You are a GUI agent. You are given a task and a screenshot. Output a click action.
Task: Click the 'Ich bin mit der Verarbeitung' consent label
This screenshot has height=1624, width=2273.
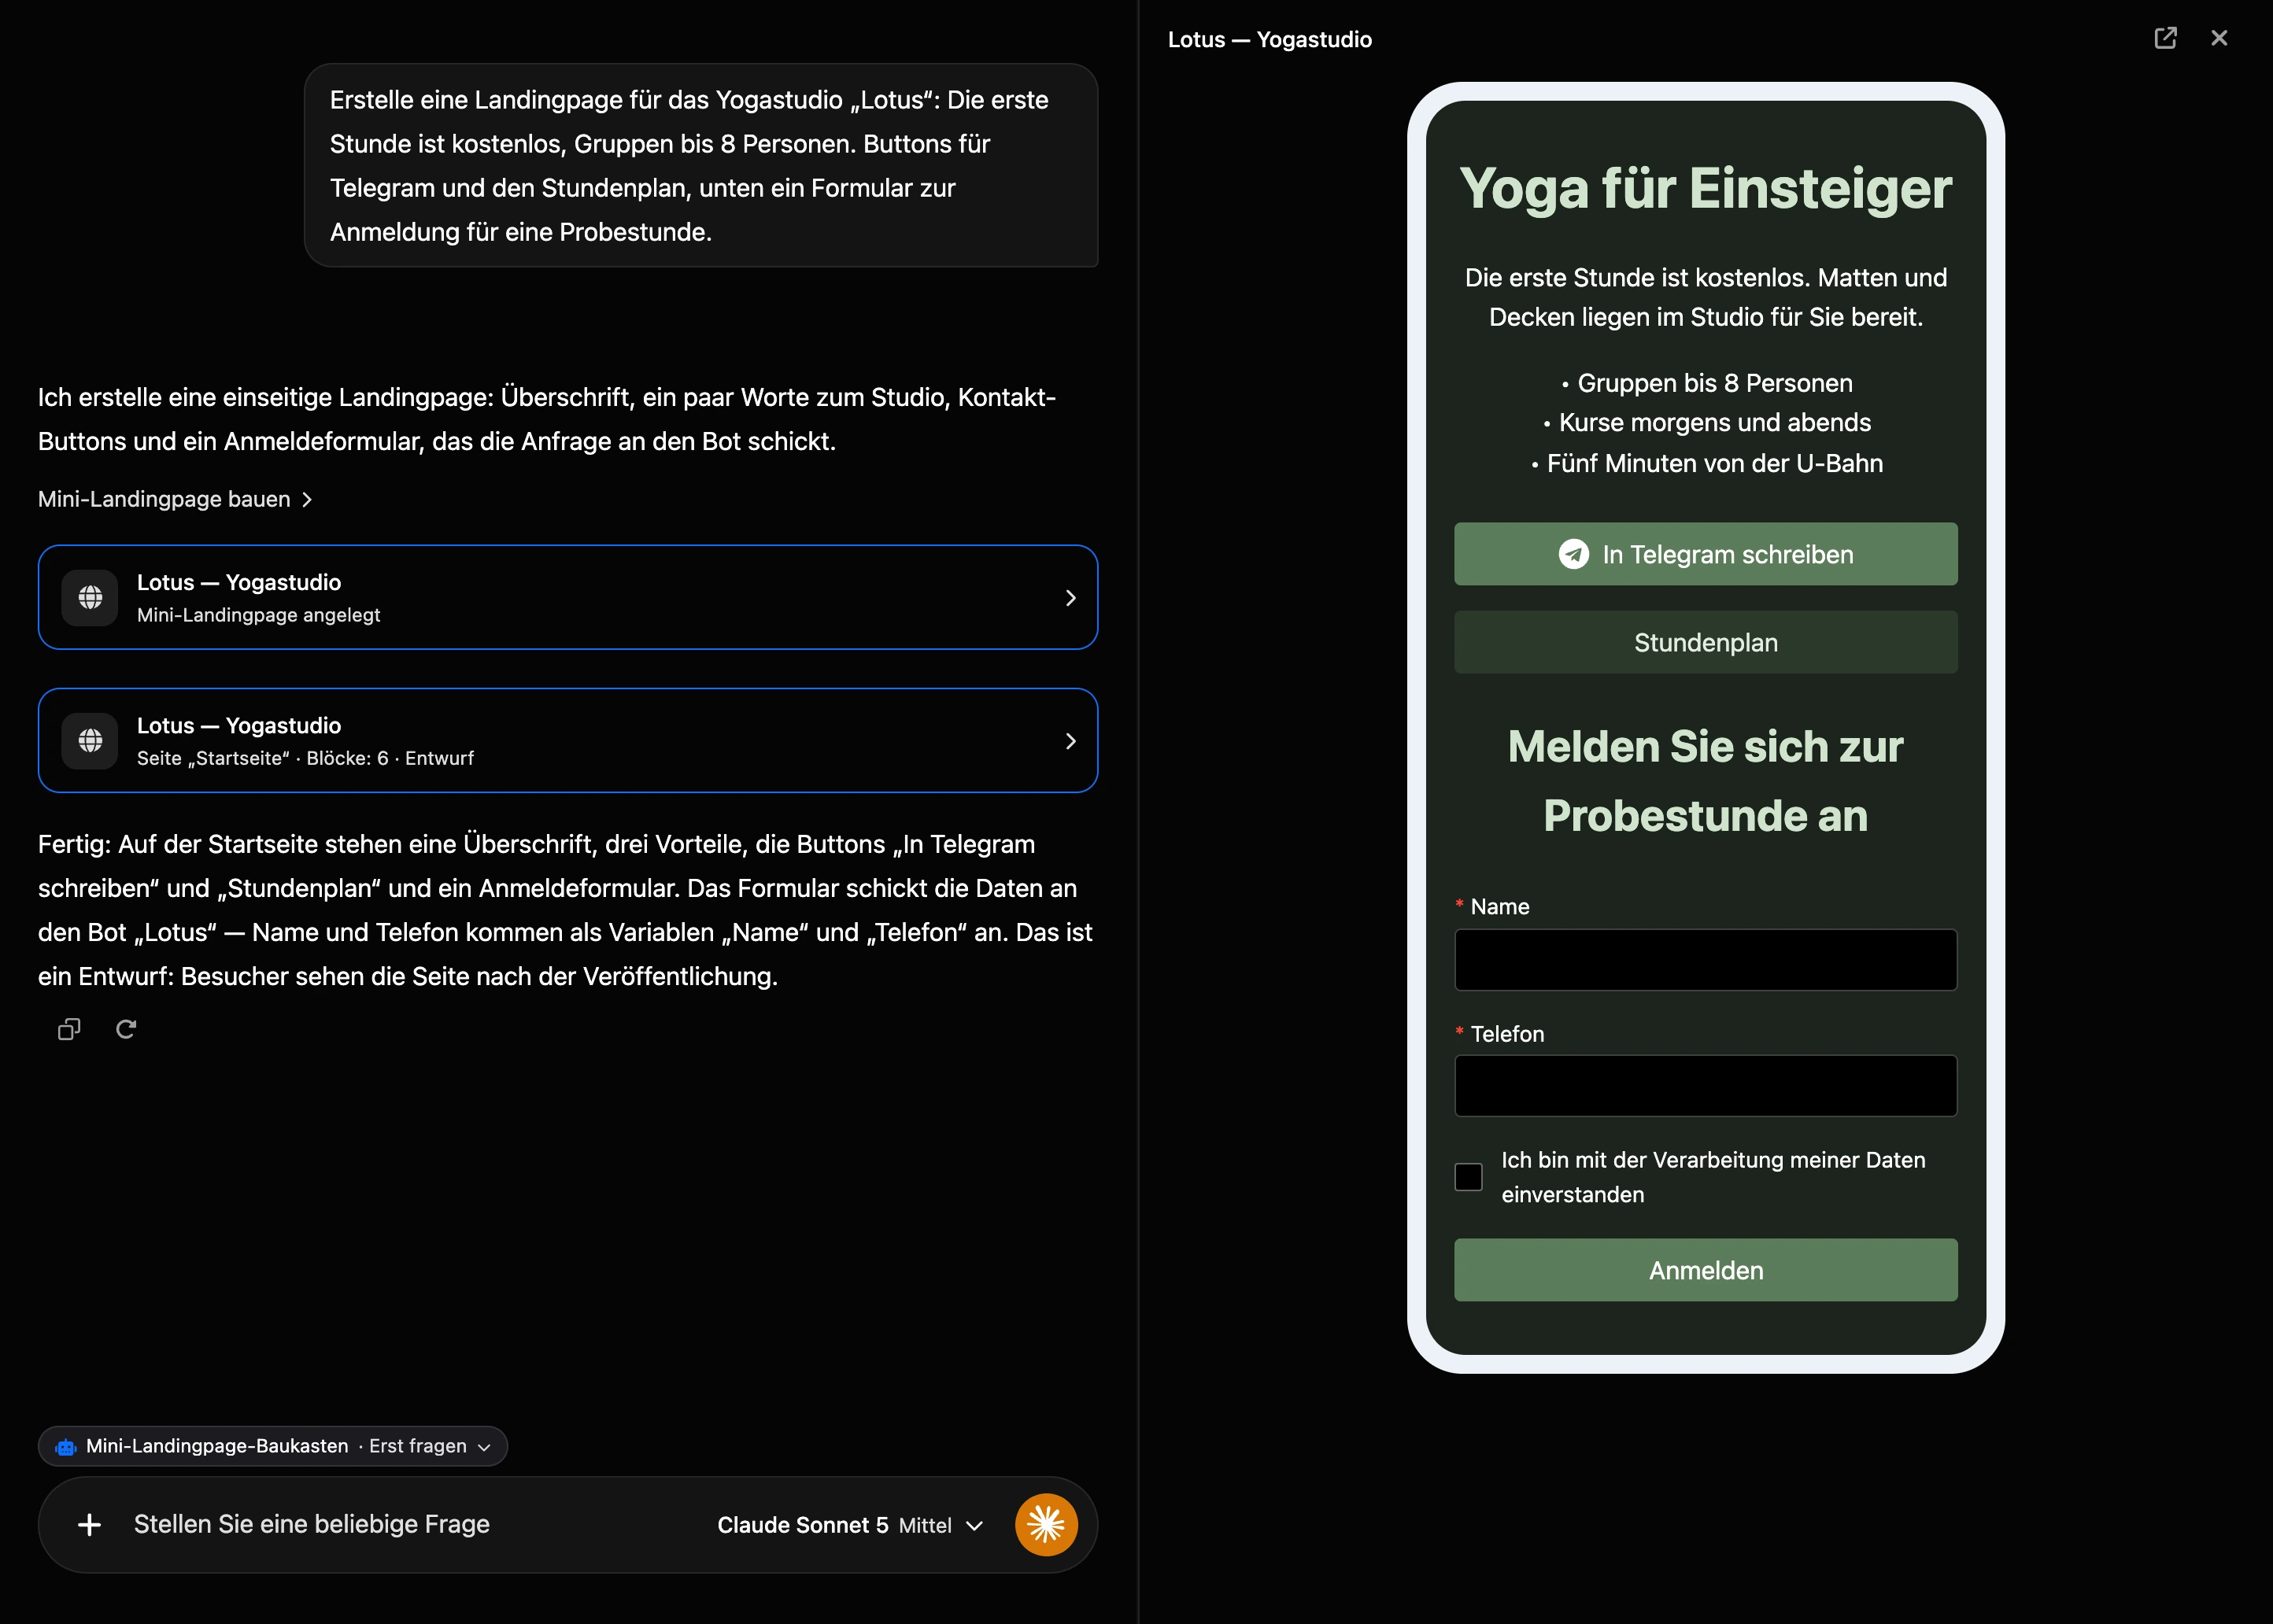[x=1712, y=1177]
